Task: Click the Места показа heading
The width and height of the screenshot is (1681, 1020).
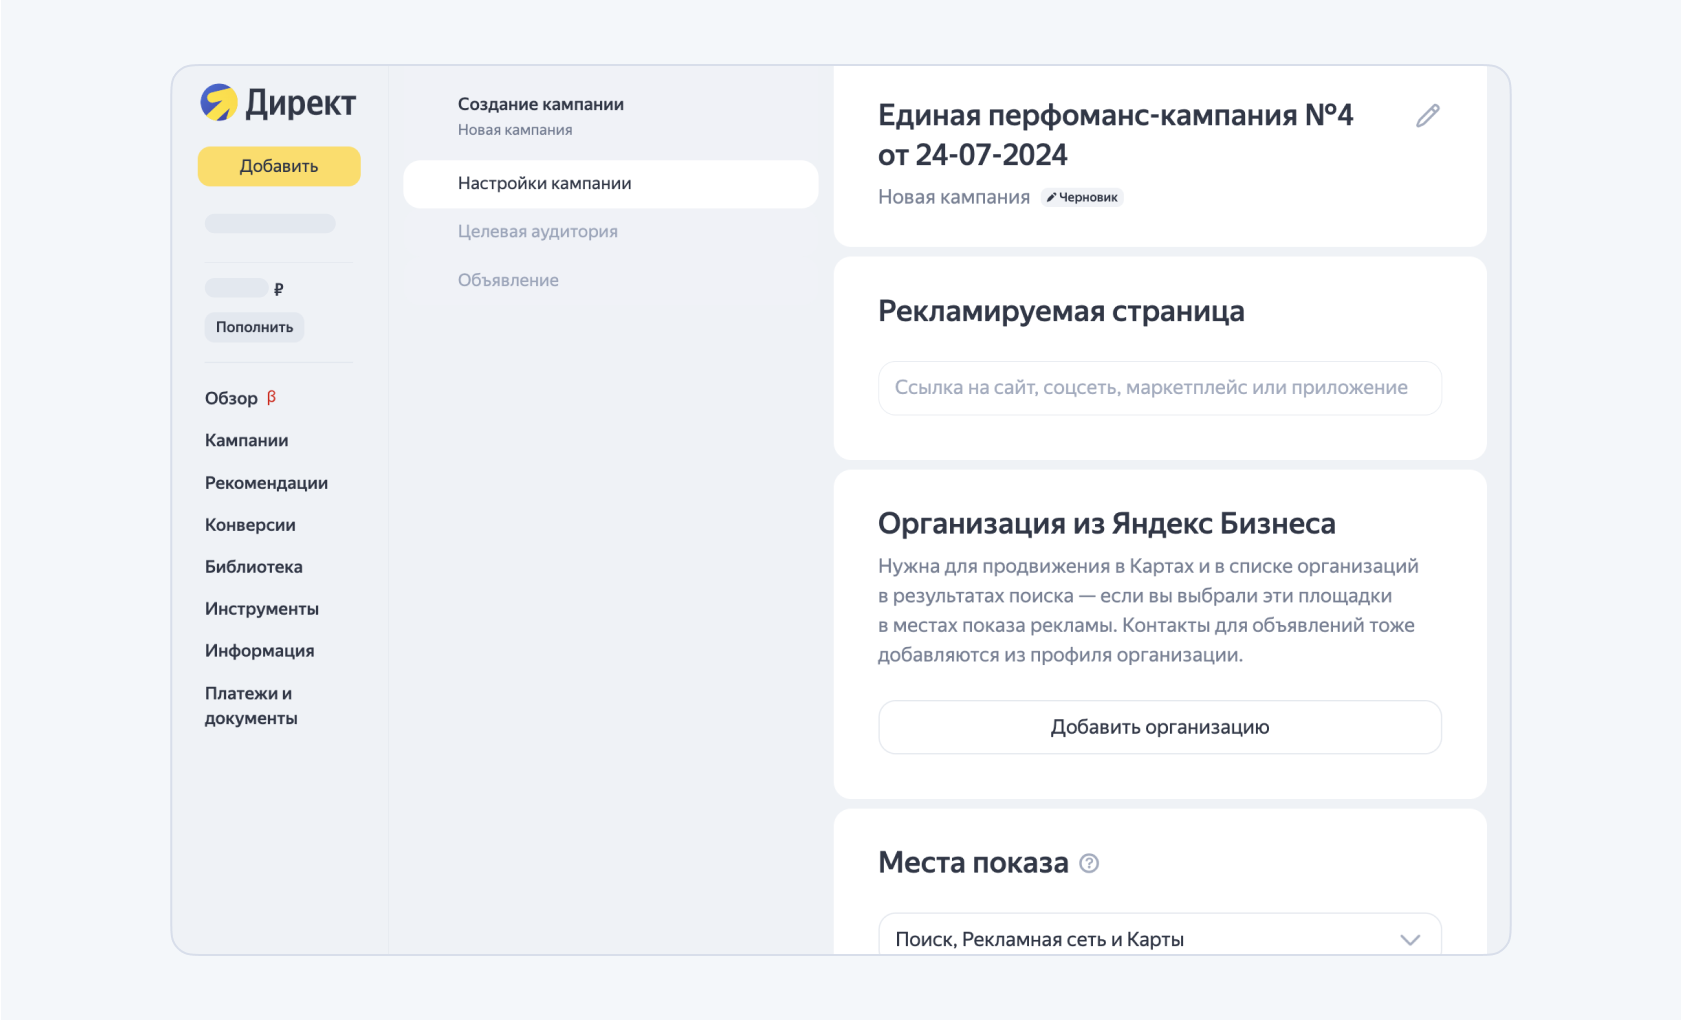Action: pos(973,862)
